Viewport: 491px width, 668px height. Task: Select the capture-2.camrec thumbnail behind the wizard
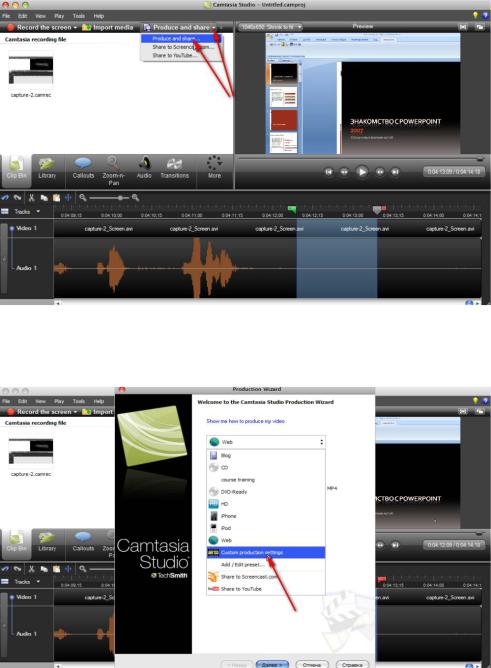point(31,452)
